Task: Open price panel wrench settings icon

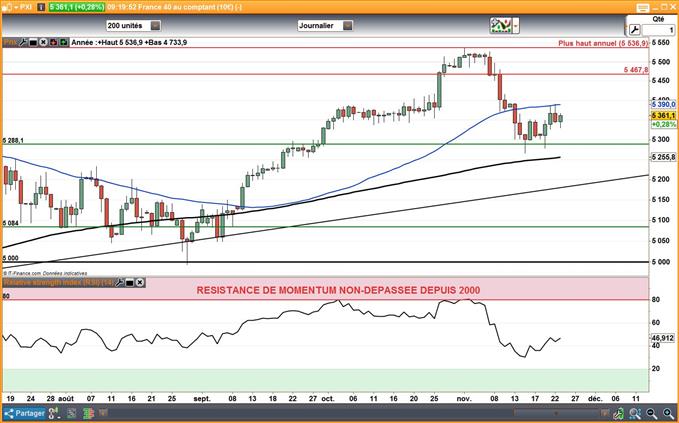Action: tap(23, 42)
